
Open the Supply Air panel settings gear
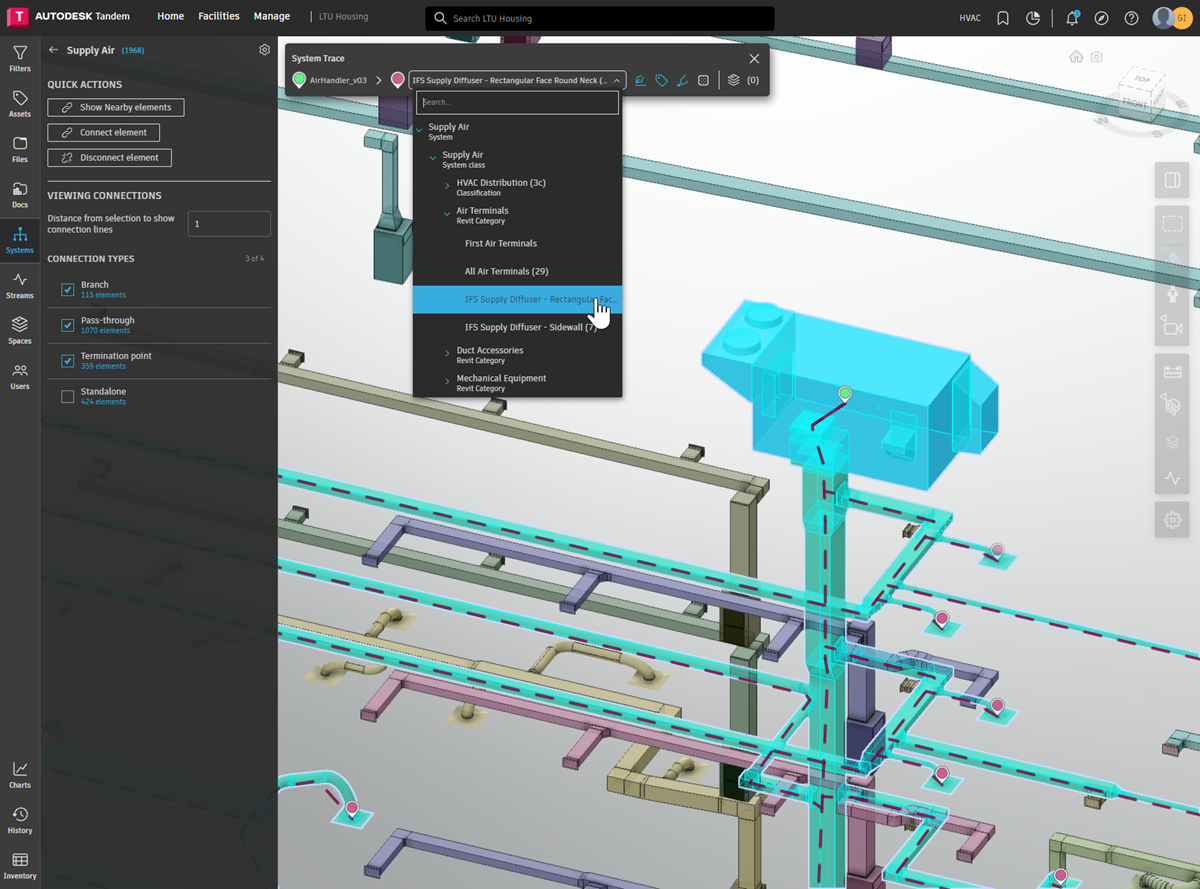[264, 50]
